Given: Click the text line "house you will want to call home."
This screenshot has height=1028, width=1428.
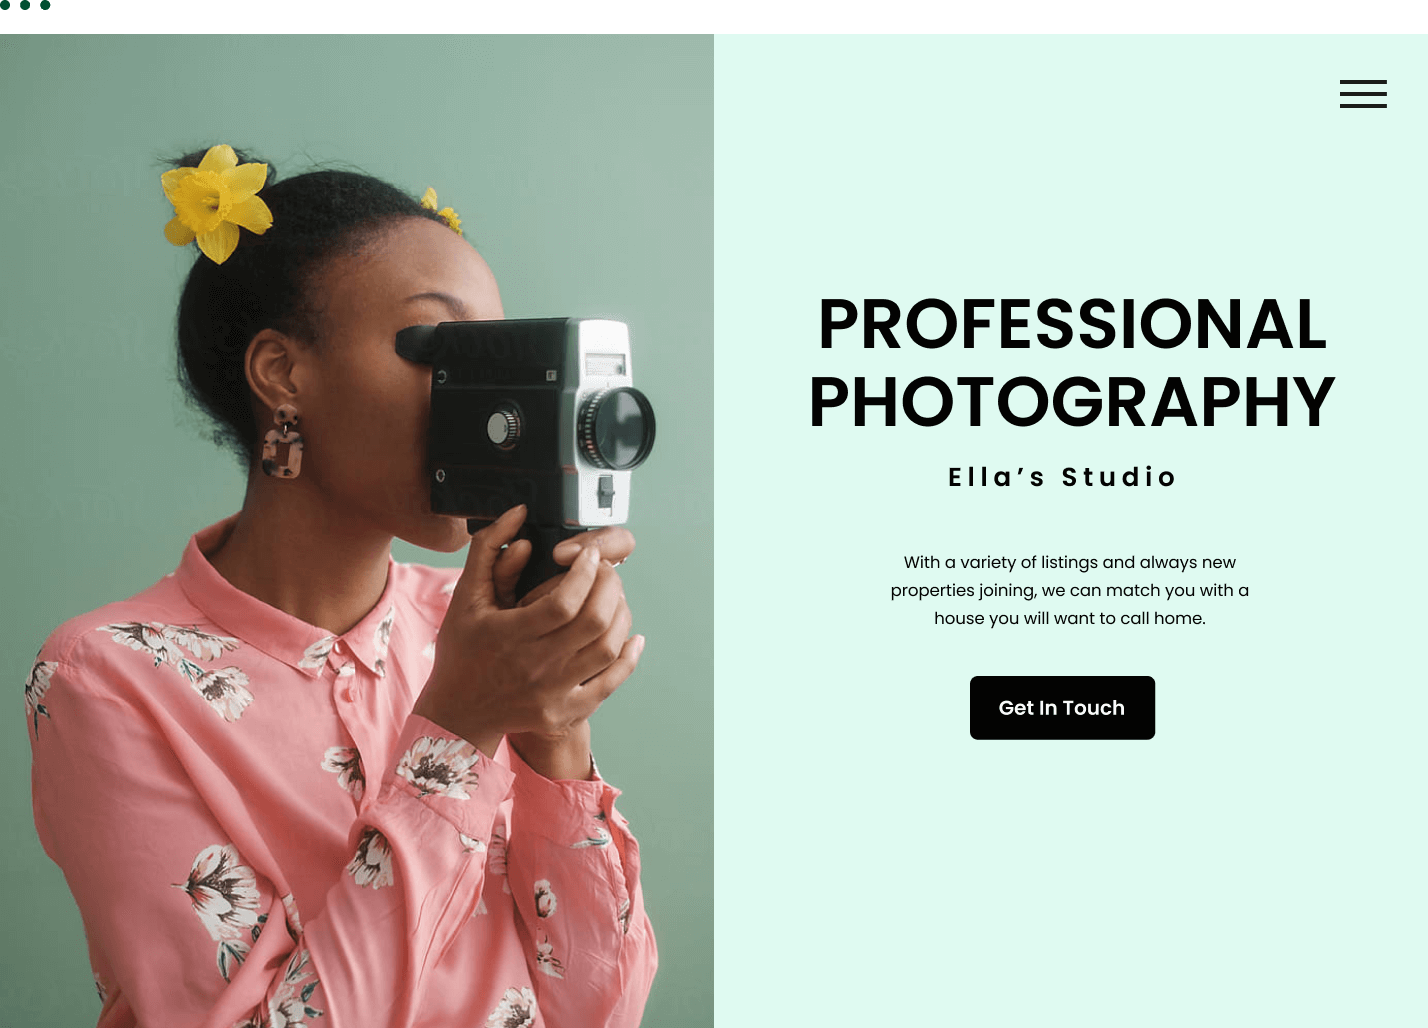Looking at the screenshot, I should (1070, 618).
